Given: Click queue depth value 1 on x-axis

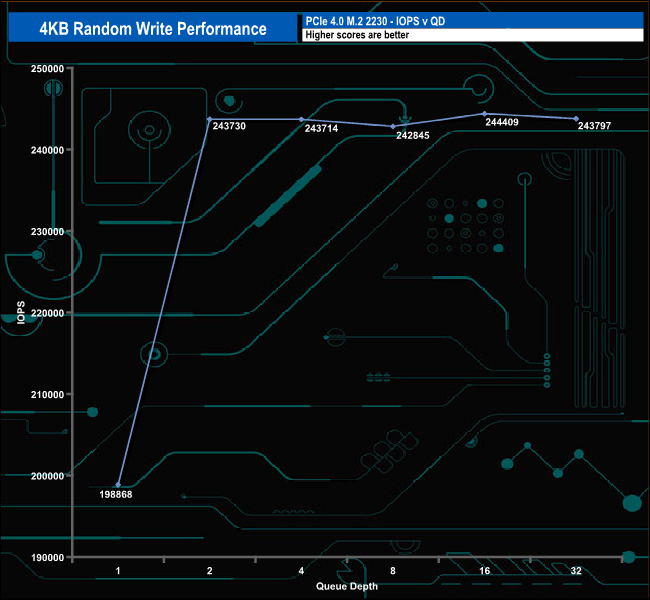Looking at the screenshot, I should click(x=118, y=571).
